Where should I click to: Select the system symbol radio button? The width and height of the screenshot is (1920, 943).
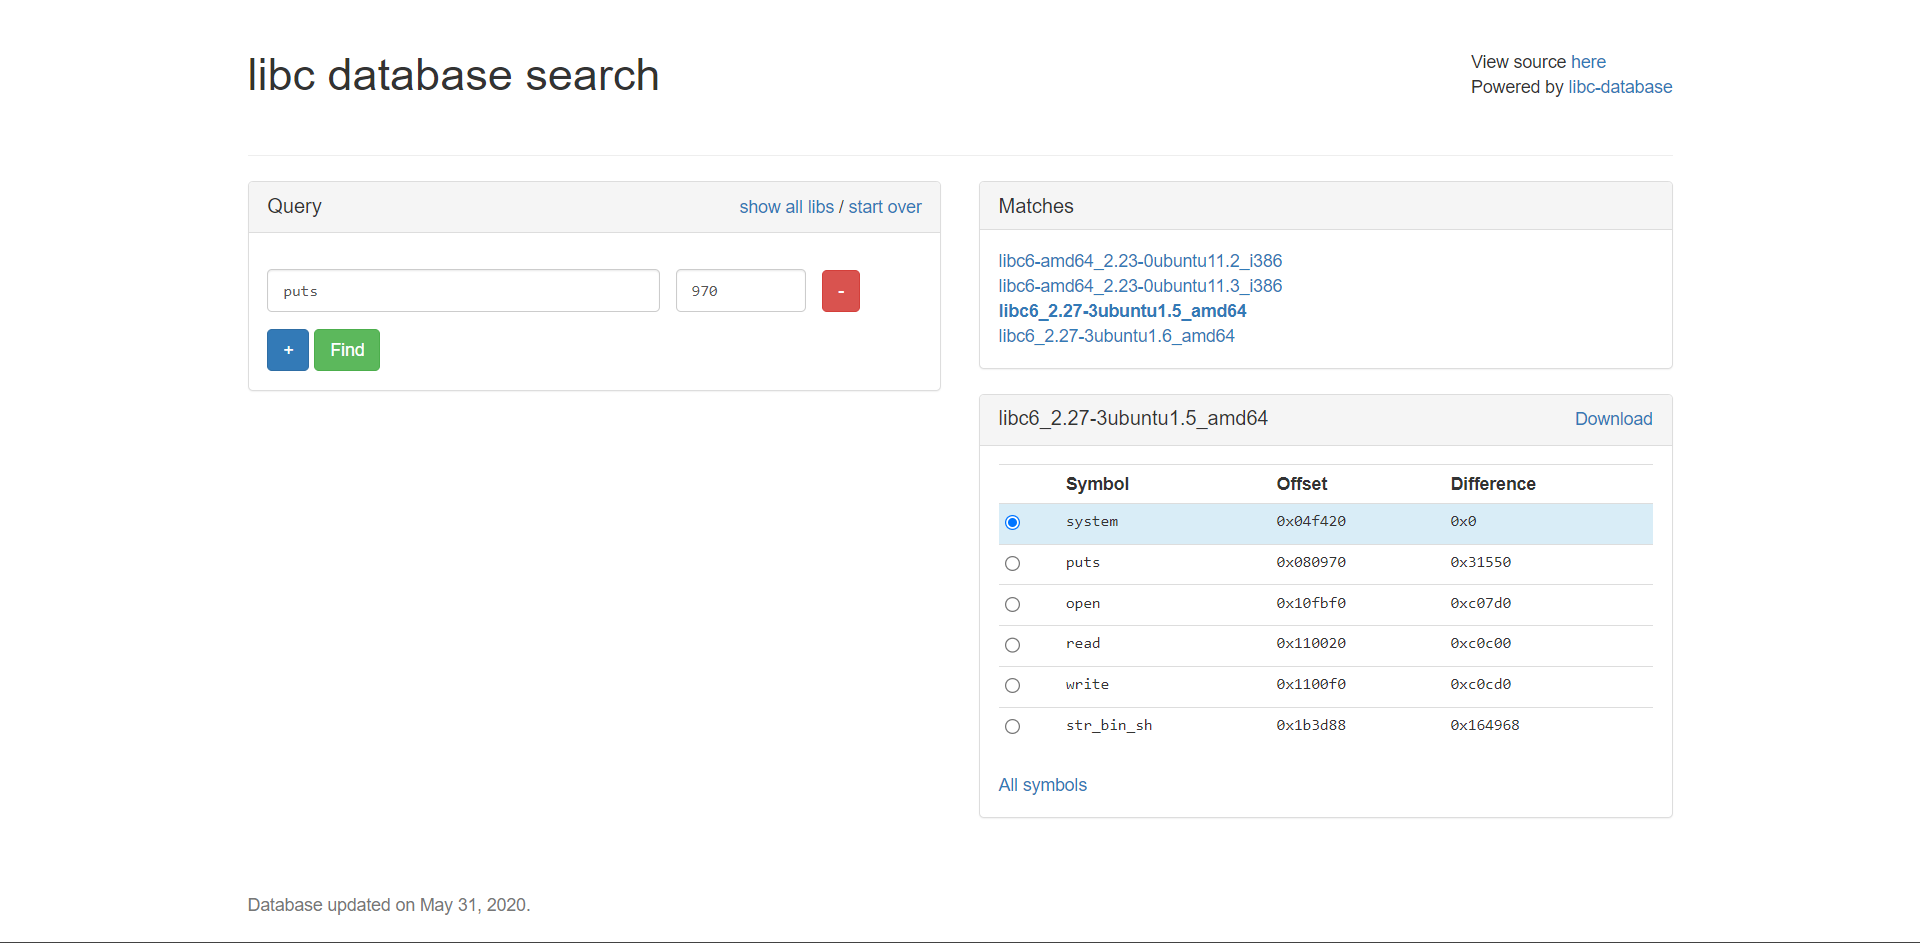tap(1012, 523)
